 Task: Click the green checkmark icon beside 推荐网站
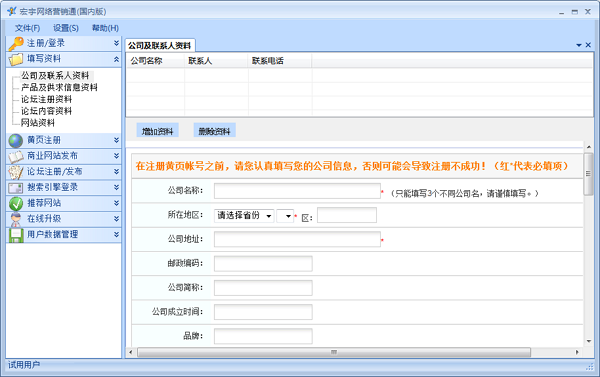tap(16, 203)
